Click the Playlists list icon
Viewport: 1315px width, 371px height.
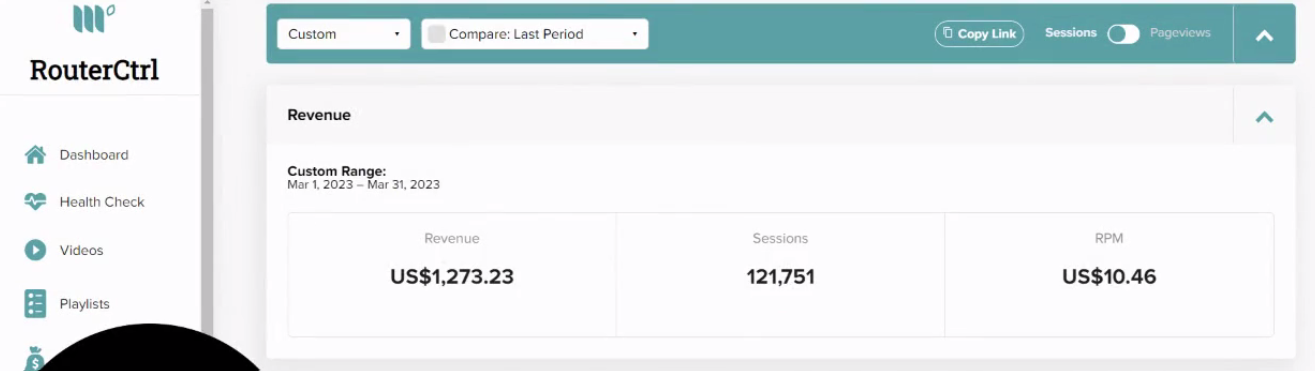point(36,304)
